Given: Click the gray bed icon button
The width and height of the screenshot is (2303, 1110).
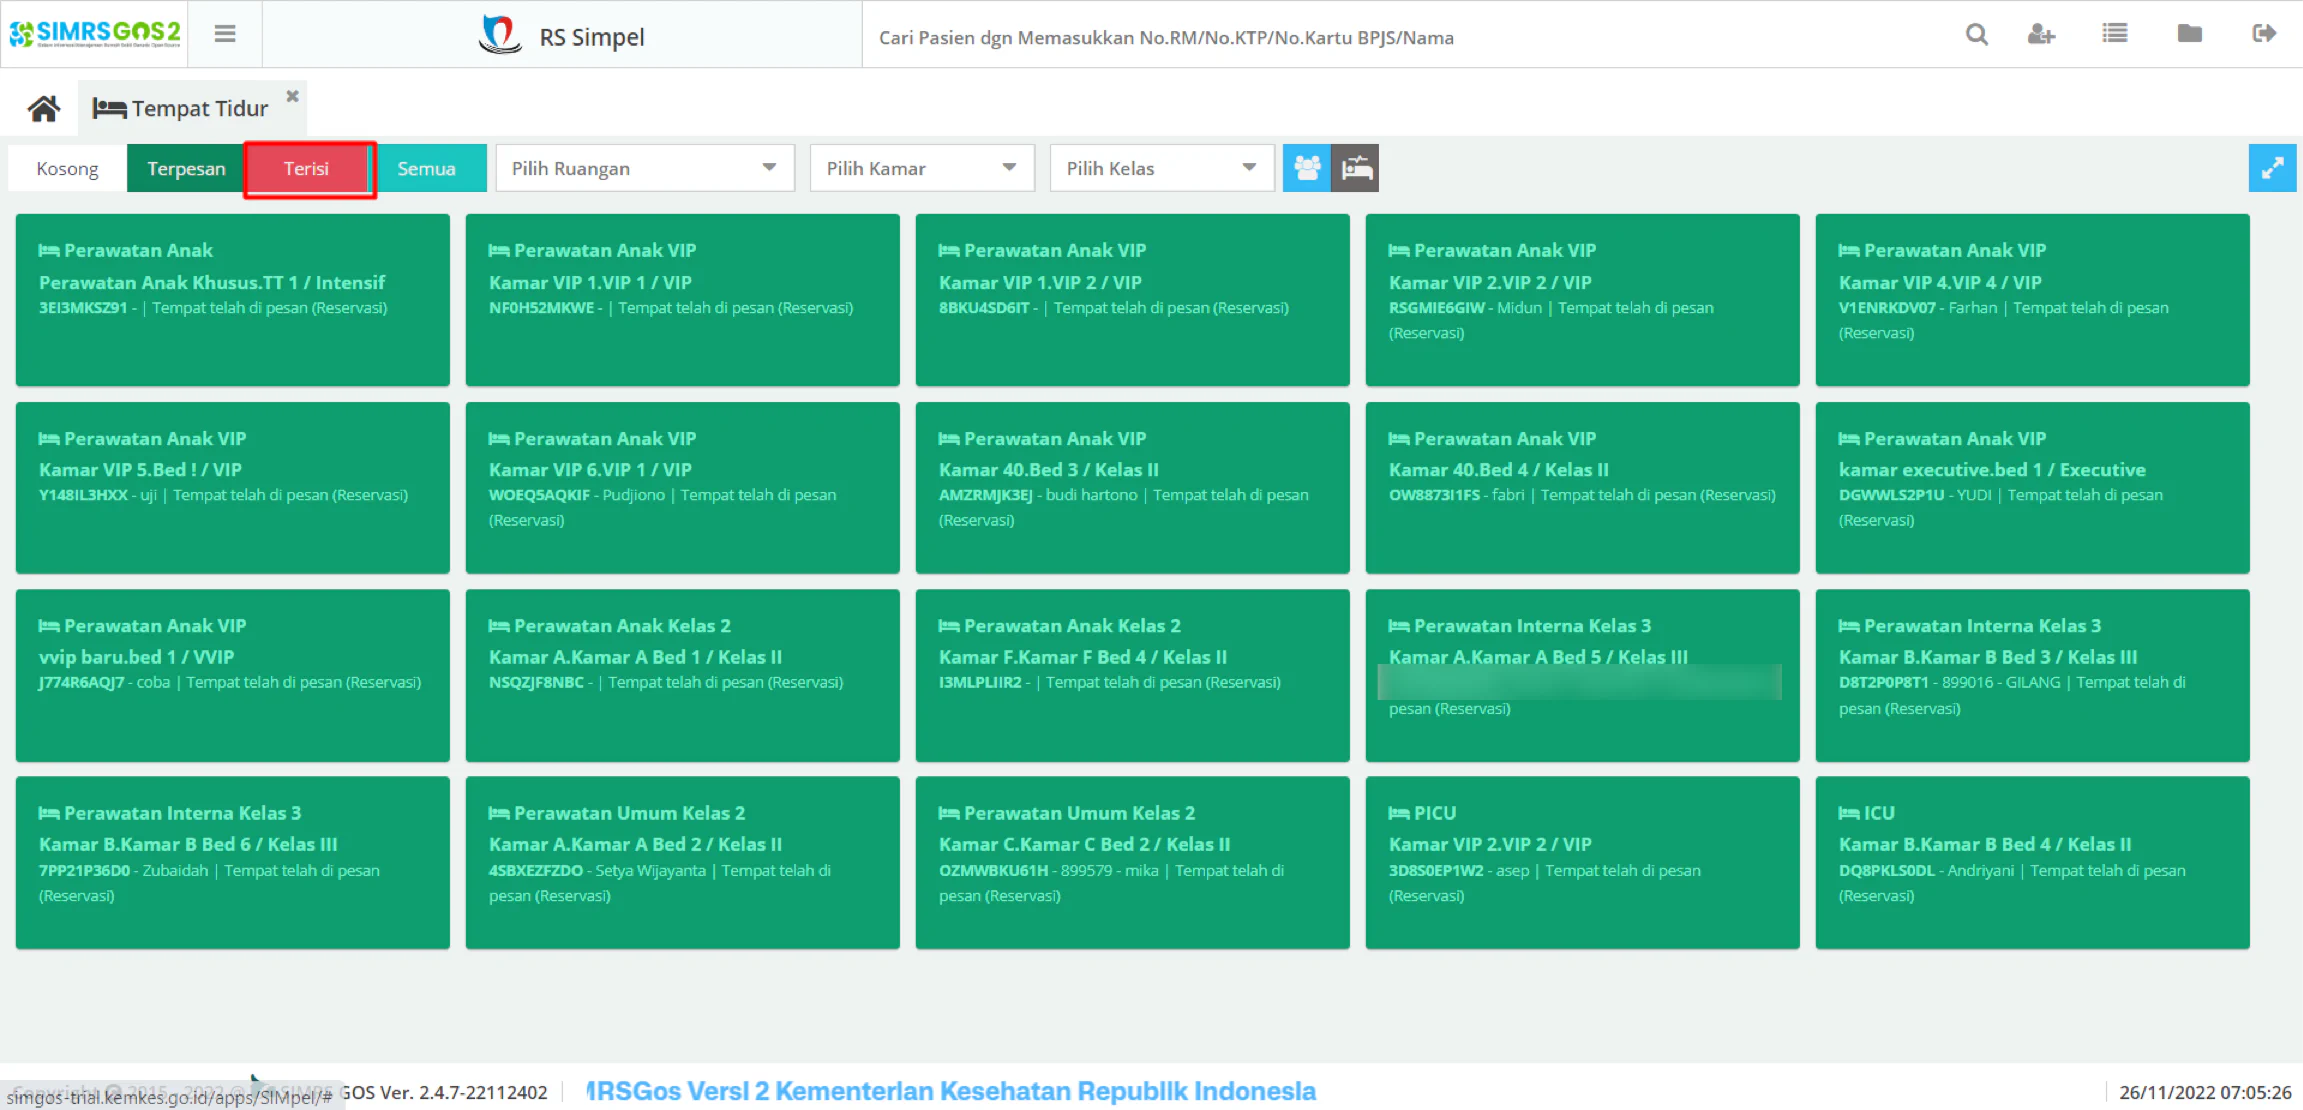Looking at the screenshot, I should (1356, 168).
